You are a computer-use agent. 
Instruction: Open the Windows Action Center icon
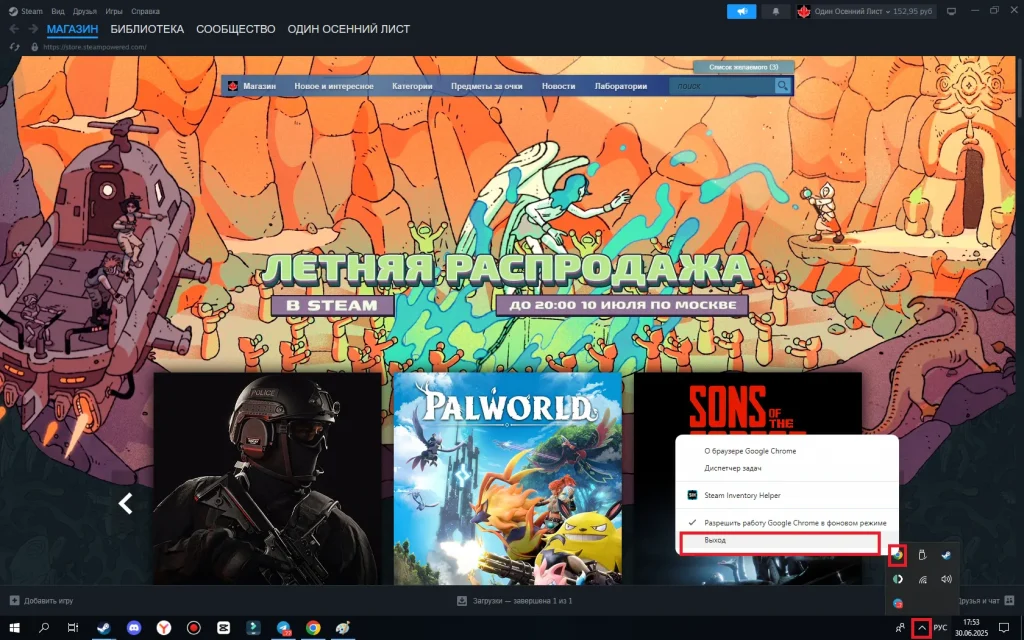click(1004, 628)
